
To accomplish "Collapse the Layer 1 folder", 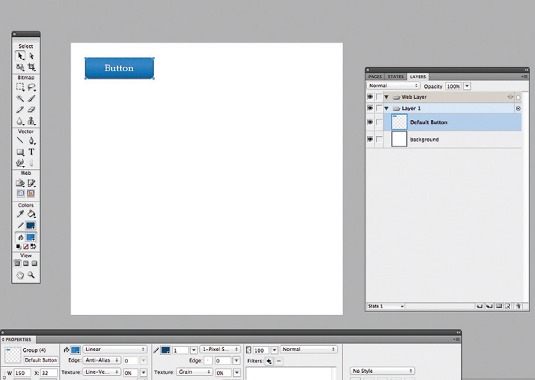I will [x=387, y=108].
